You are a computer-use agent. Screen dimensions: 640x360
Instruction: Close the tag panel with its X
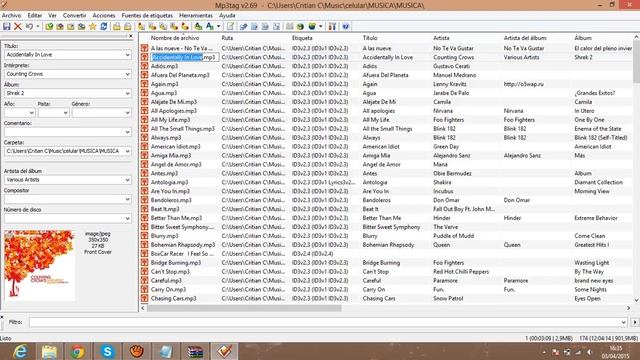click(x=131, y=36)
